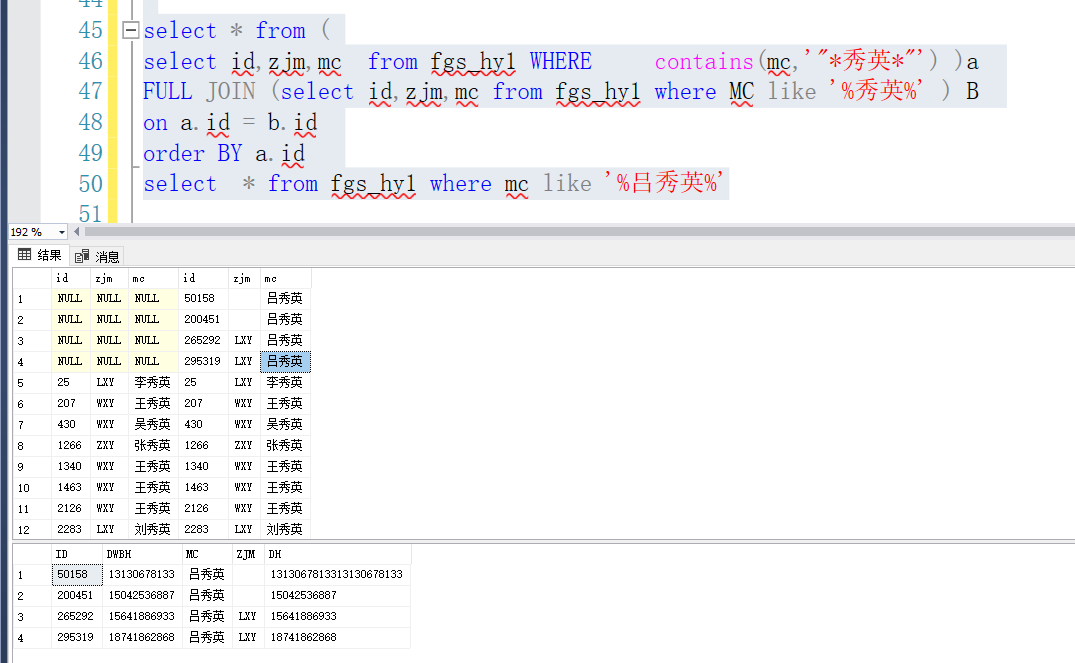The image size is (1075, 663).
Task: Click the editor's horizontal scrollbar track
Action: tap(579, 232)
